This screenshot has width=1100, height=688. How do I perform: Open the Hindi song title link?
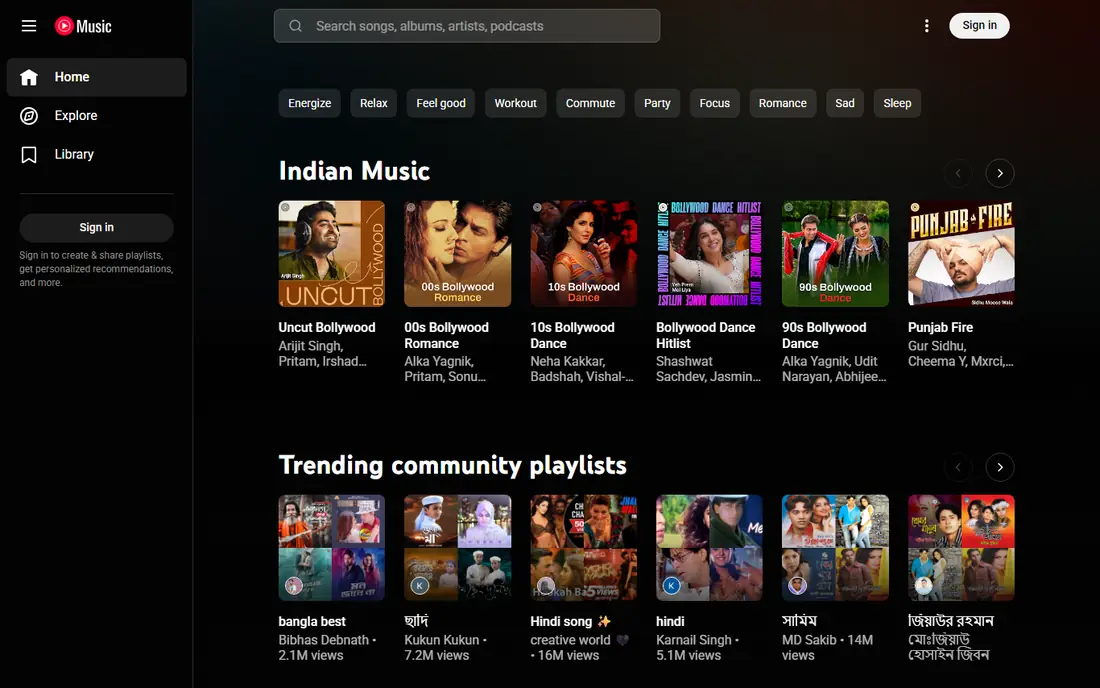pyautogui.click(x=570, y=621)
